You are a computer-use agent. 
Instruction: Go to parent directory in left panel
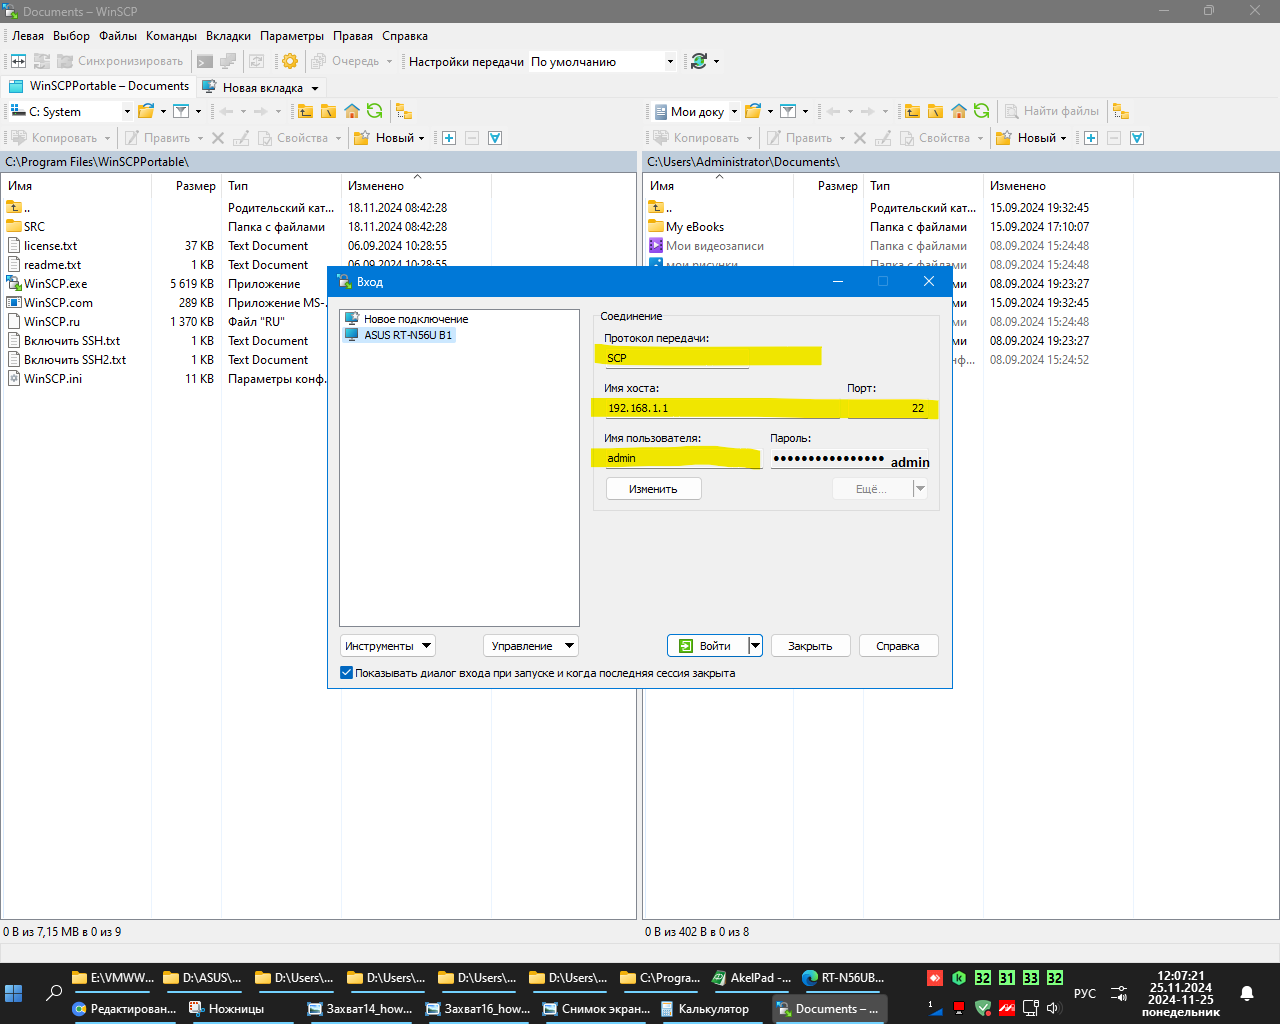point(306,111)
